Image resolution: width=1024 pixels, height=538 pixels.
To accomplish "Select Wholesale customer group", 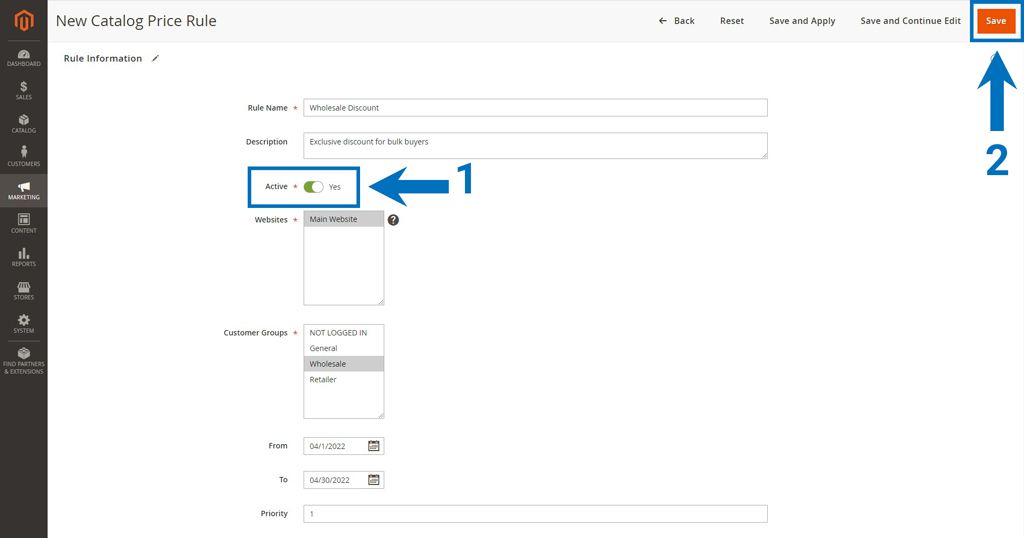I will pos(344,364).
